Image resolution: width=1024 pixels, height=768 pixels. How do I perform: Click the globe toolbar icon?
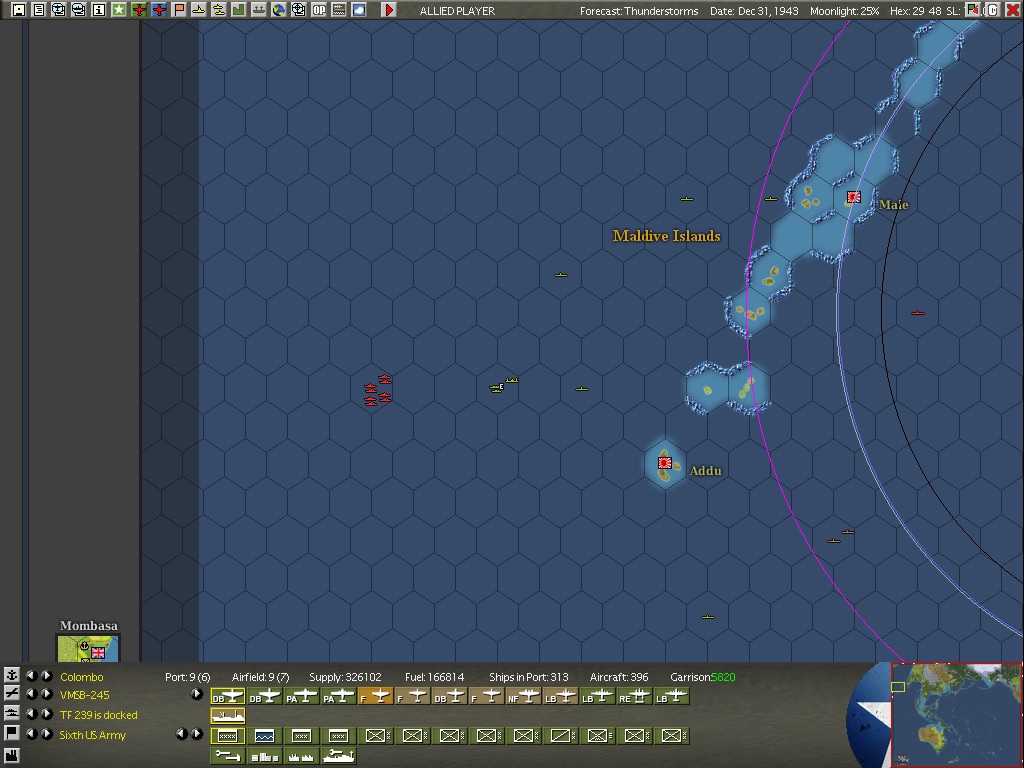point(279,10)
